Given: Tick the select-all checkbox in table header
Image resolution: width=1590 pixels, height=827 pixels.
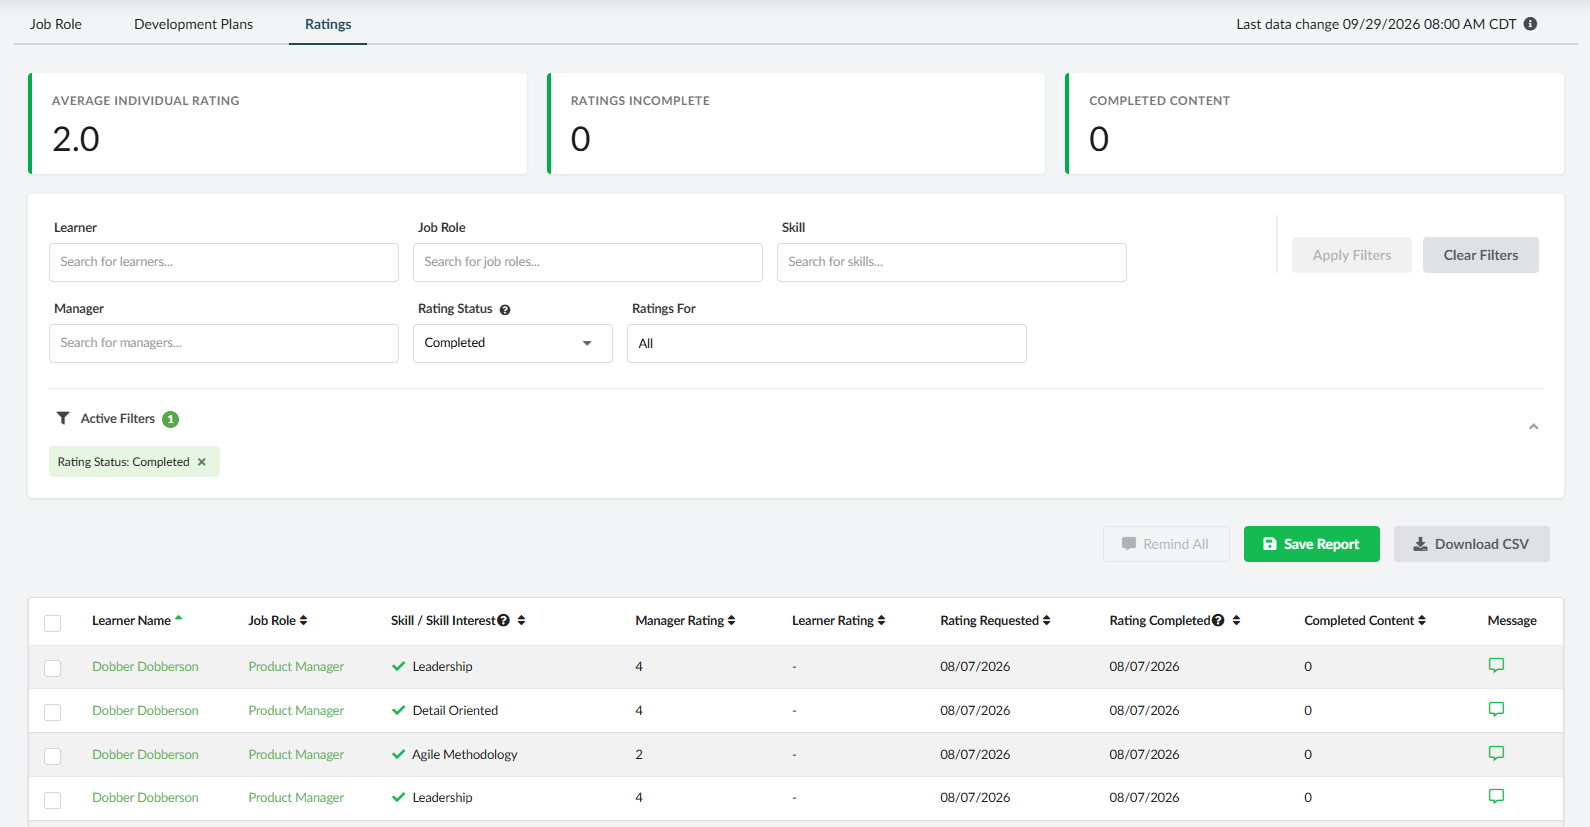Looking at the screenshot, I should [x=53, y=623].
